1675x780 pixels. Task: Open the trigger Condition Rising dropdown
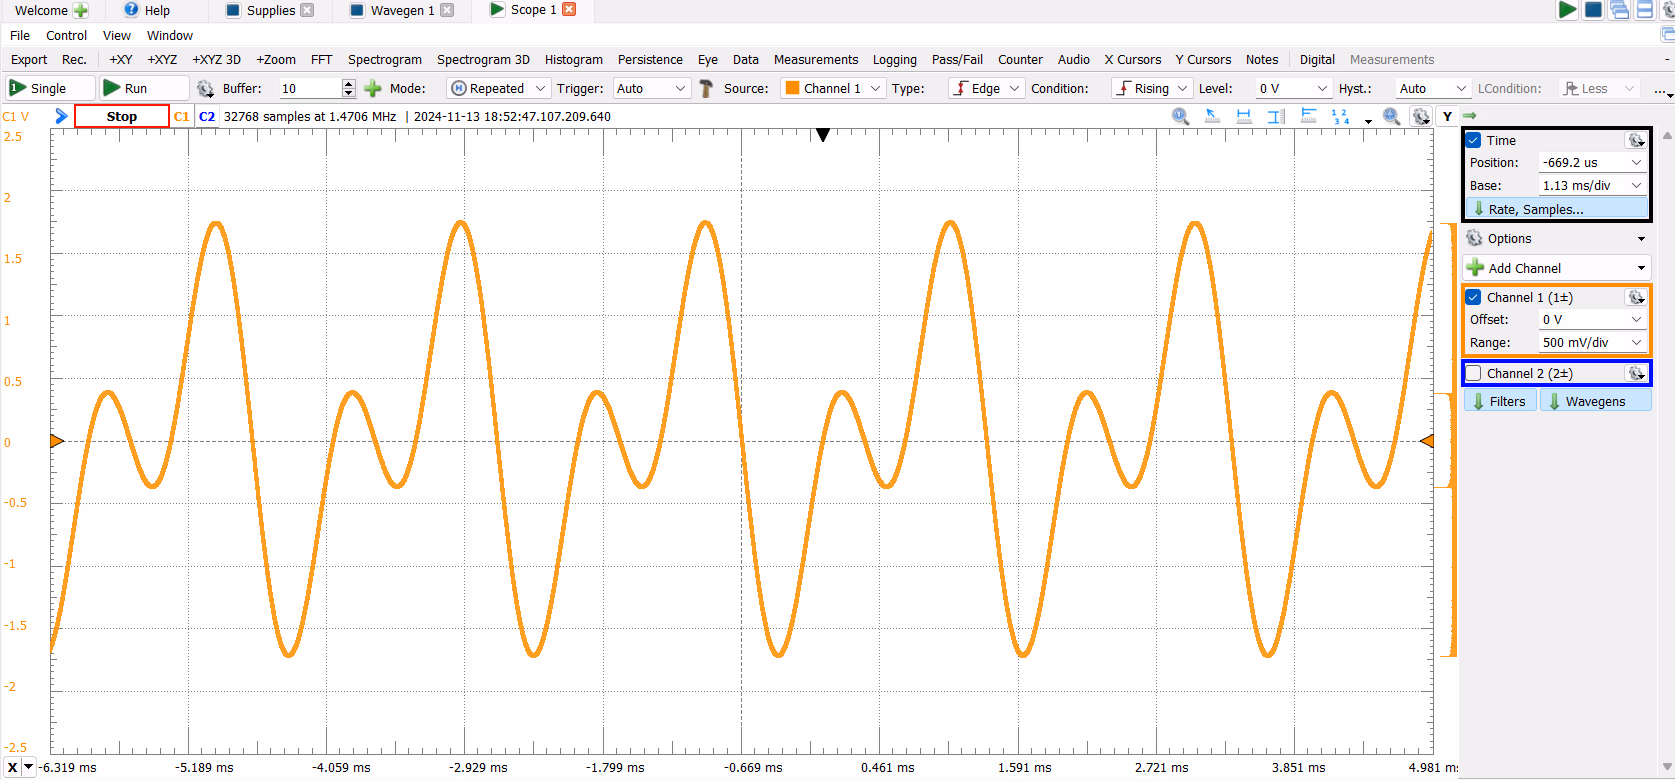1152,88
